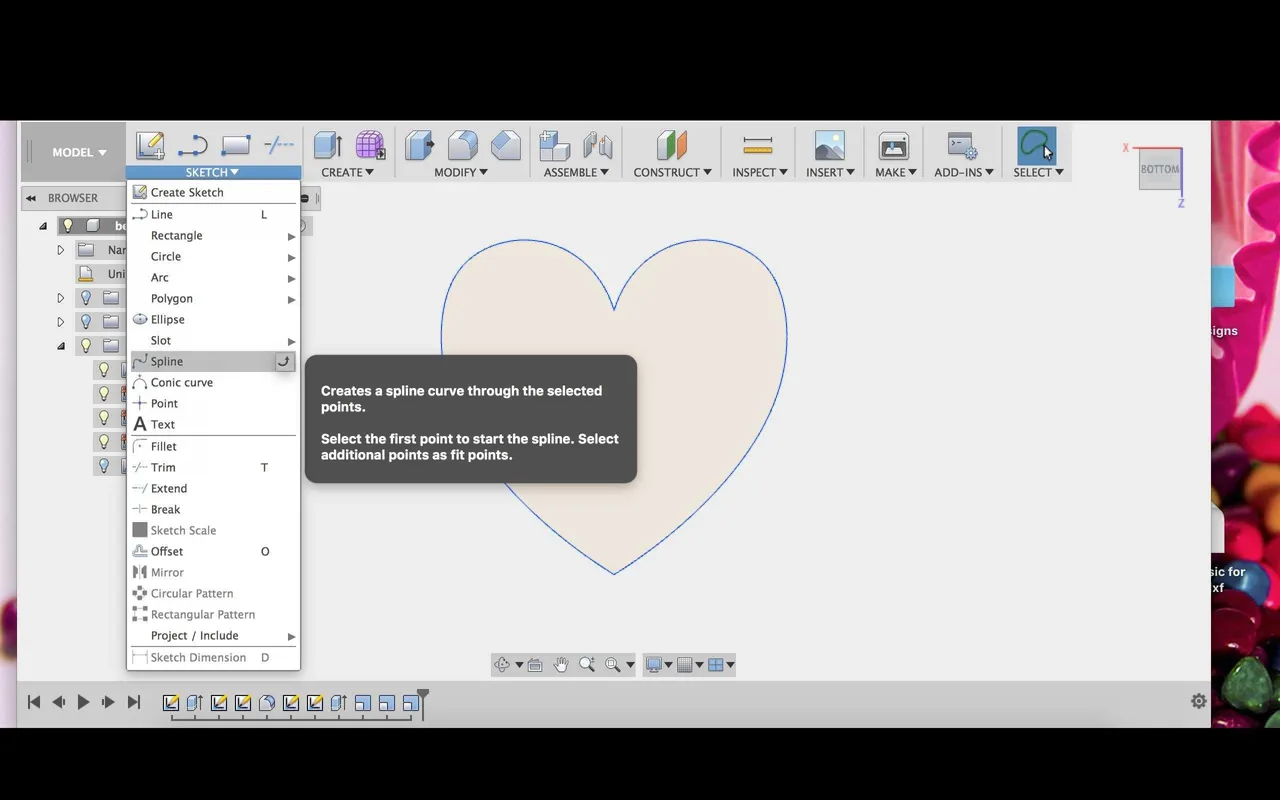Viewport: 1280px width, 800px height.
Task: Click the Grid and Snaps icon
Action: click(x=685, y=665)
